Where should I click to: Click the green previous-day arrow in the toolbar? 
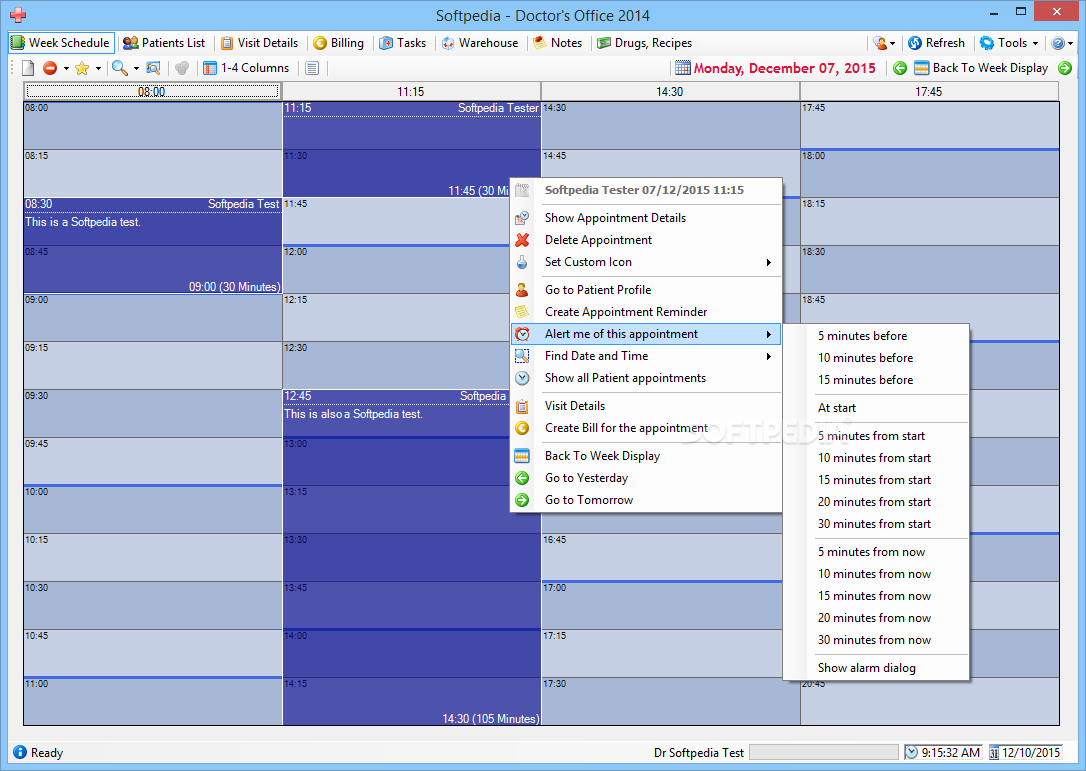pyautogui.click(x=900, y=68)
